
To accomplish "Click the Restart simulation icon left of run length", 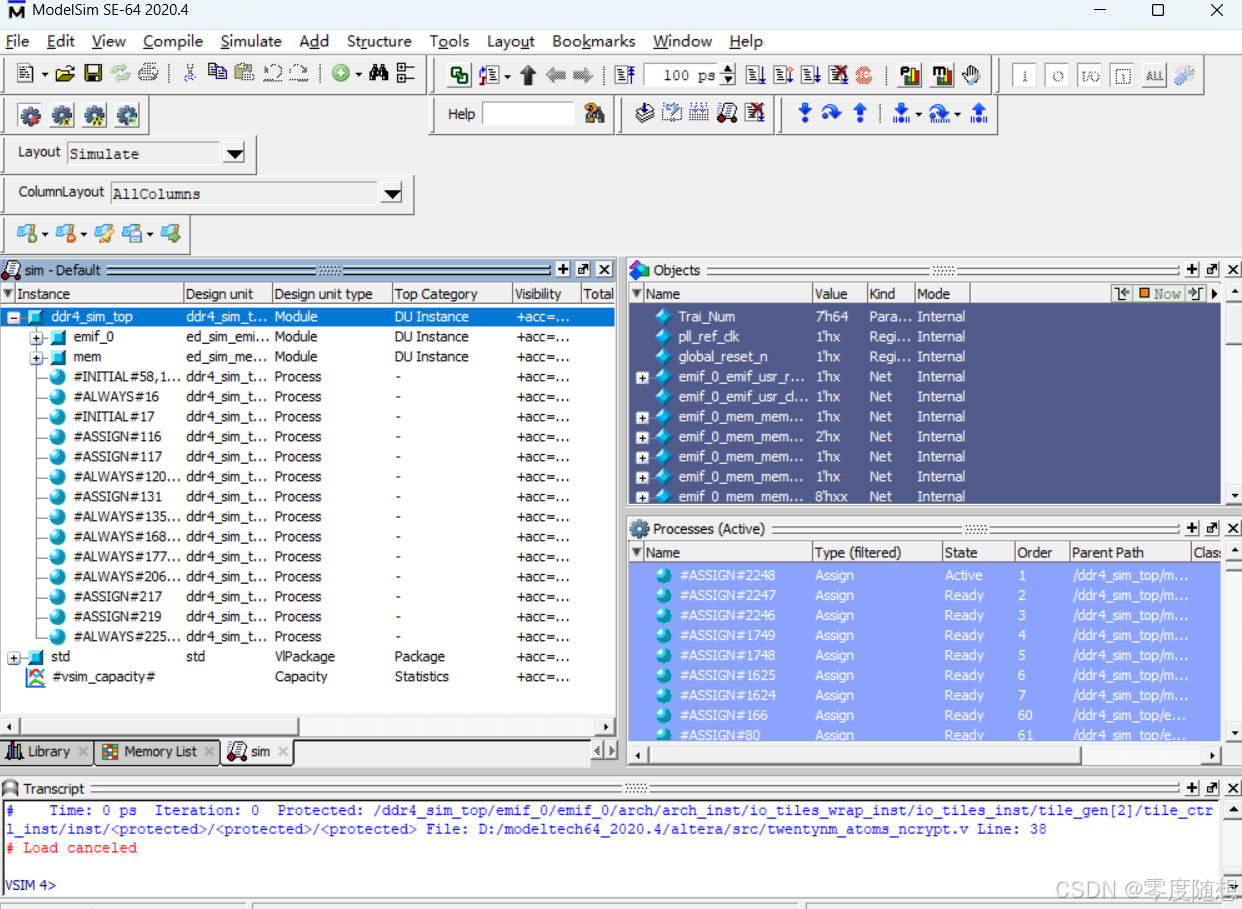I will pyautogui.click(x=625, y=75).
